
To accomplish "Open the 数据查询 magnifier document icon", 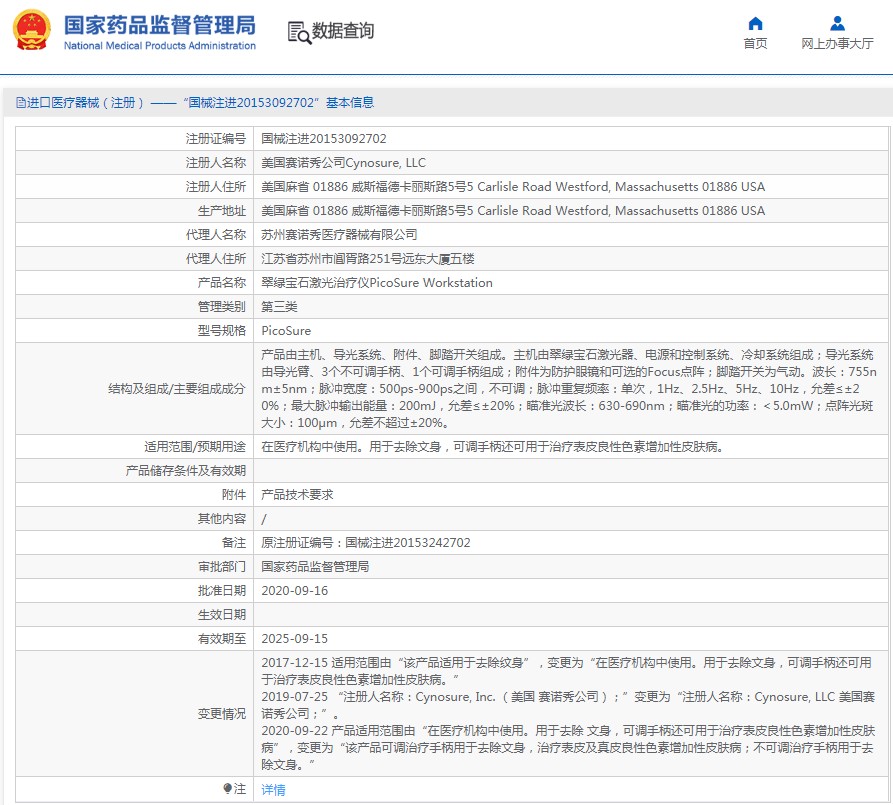I will pos(299,32).
